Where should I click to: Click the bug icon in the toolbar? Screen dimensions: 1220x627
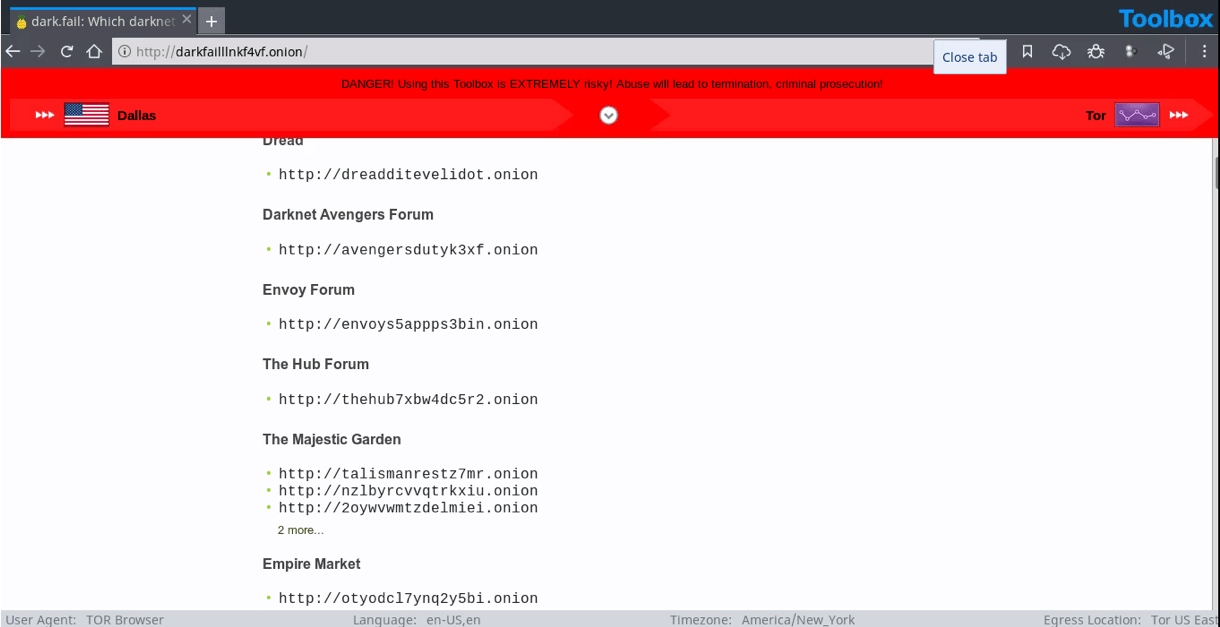[1096, 51]
